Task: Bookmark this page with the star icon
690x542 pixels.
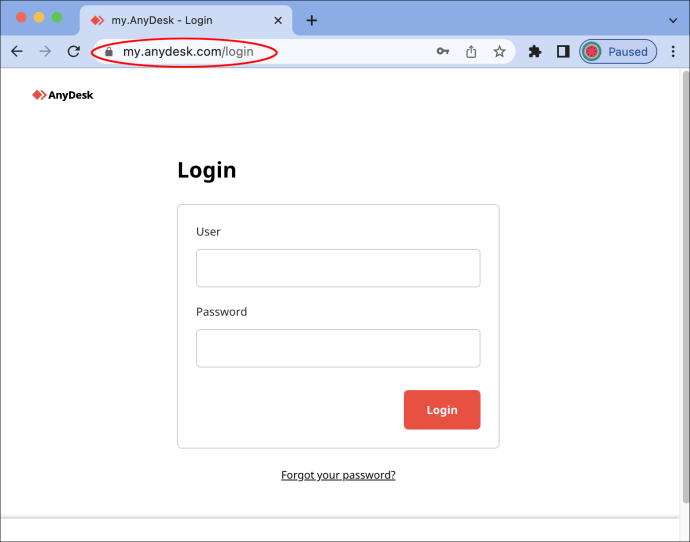Action: tap(499, 51)
